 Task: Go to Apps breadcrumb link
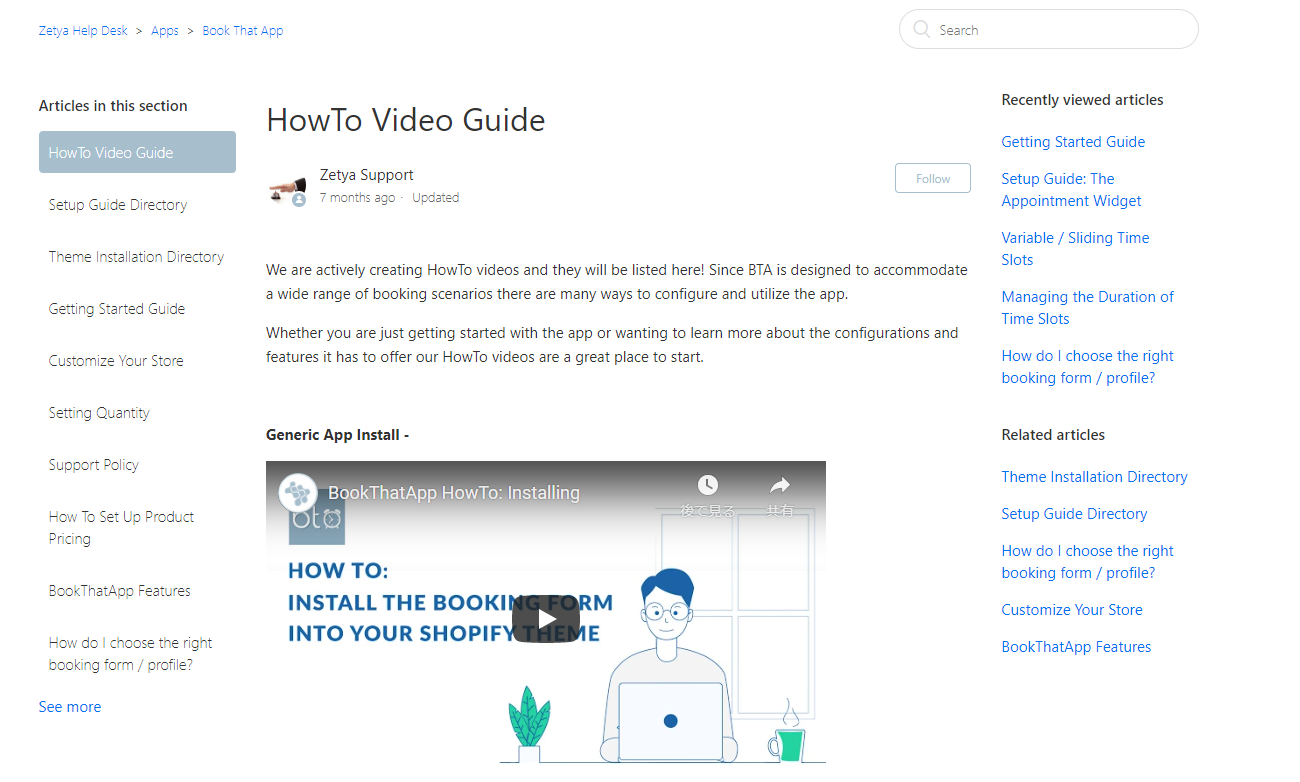click(x=165, y=31)
